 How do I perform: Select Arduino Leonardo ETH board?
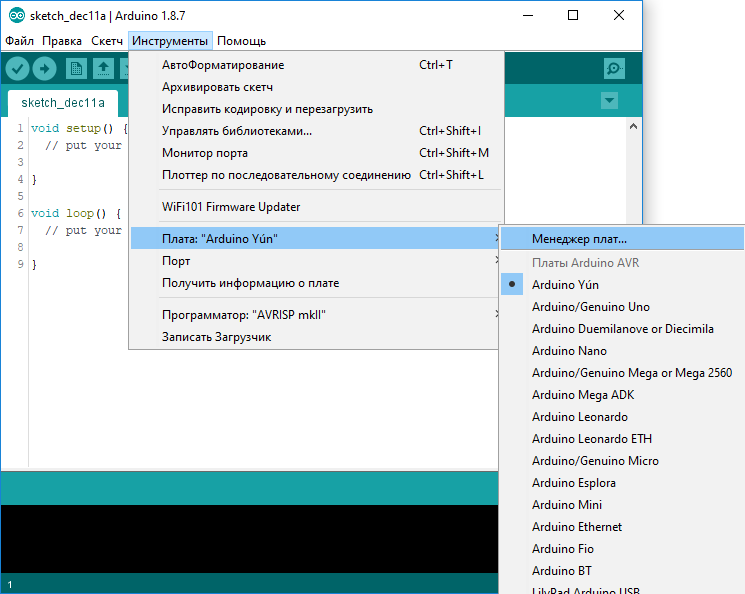(x=622, y=439)
